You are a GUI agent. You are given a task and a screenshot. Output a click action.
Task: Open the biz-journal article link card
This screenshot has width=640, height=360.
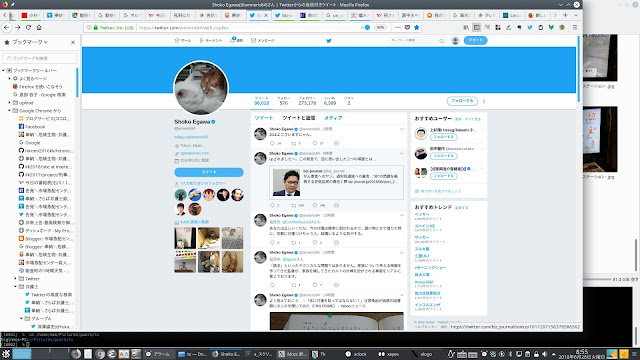(x=336, y=182)
